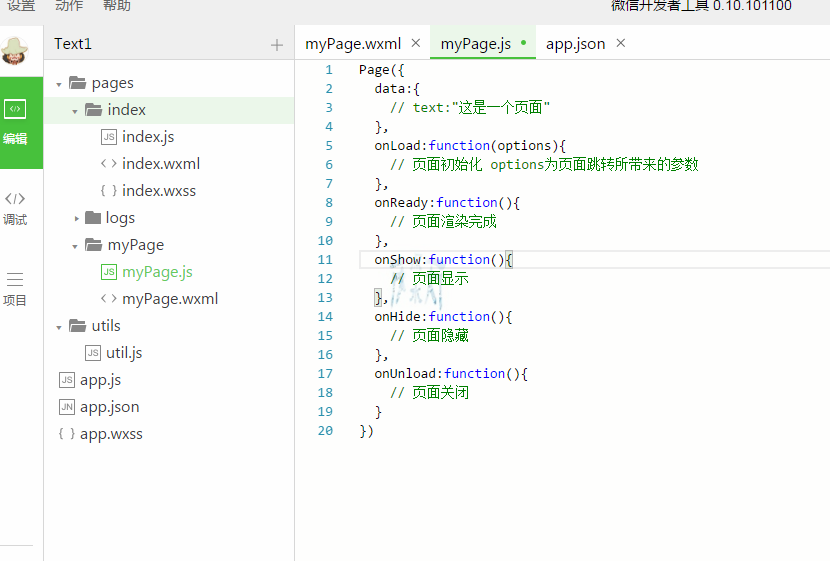This screenshot has height=561, width=830.
Task: Collapse the pages folder
Action: (59, 84)
